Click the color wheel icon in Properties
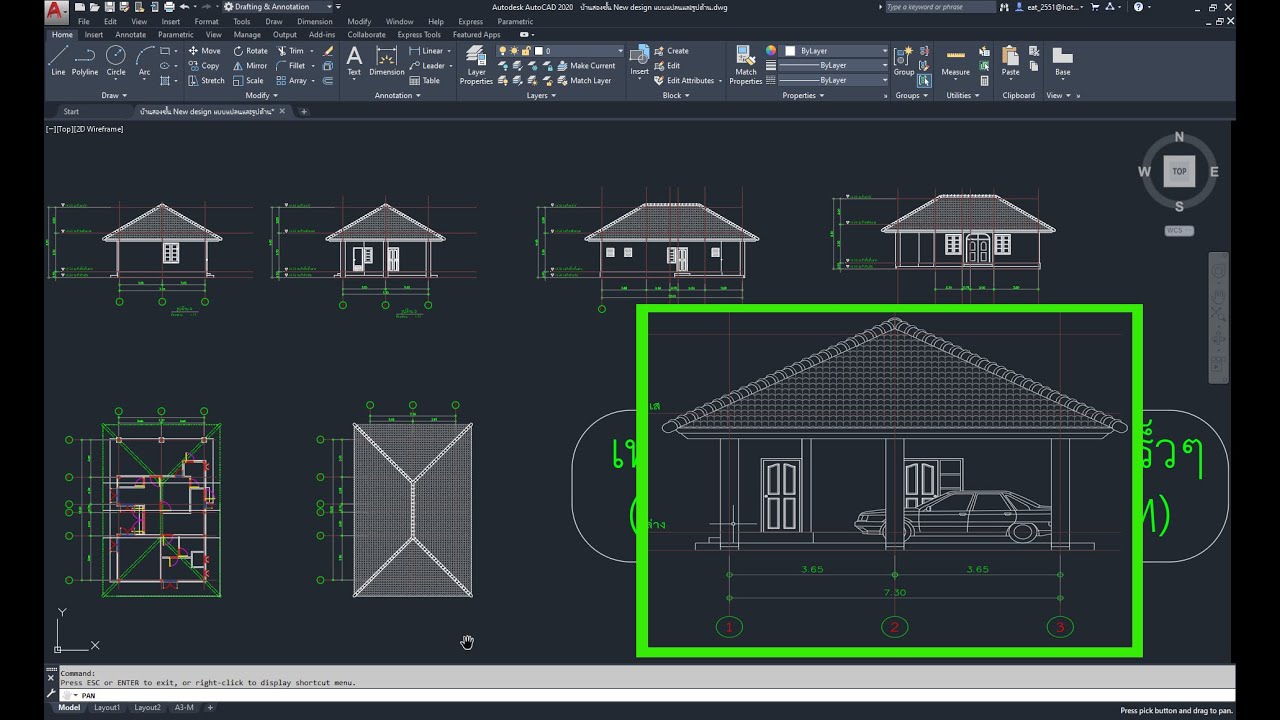The height and width of the screenshot is (720, 1280). pyautogui.click(x=771, y=51)
